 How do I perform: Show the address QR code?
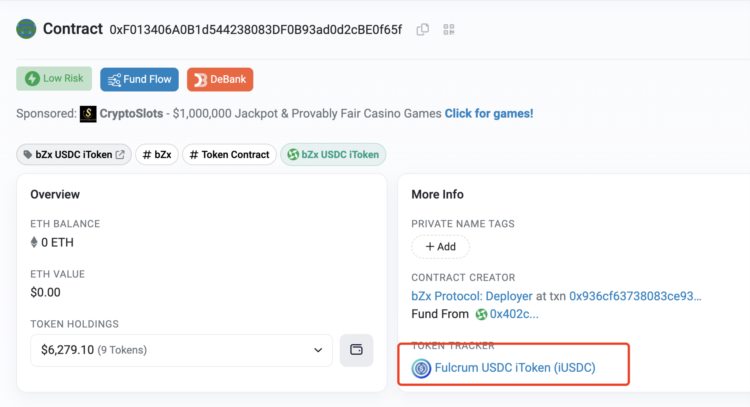click(x=448, y=30)
